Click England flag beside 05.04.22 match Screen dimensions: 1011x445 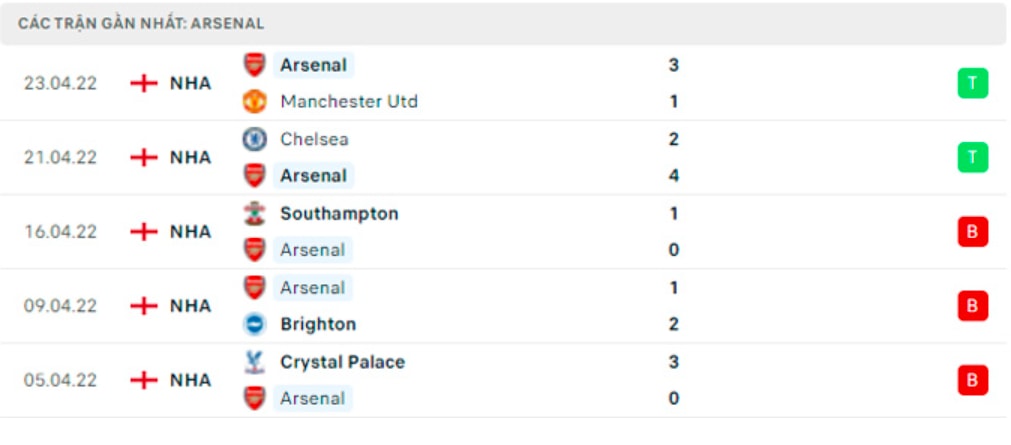144,380
